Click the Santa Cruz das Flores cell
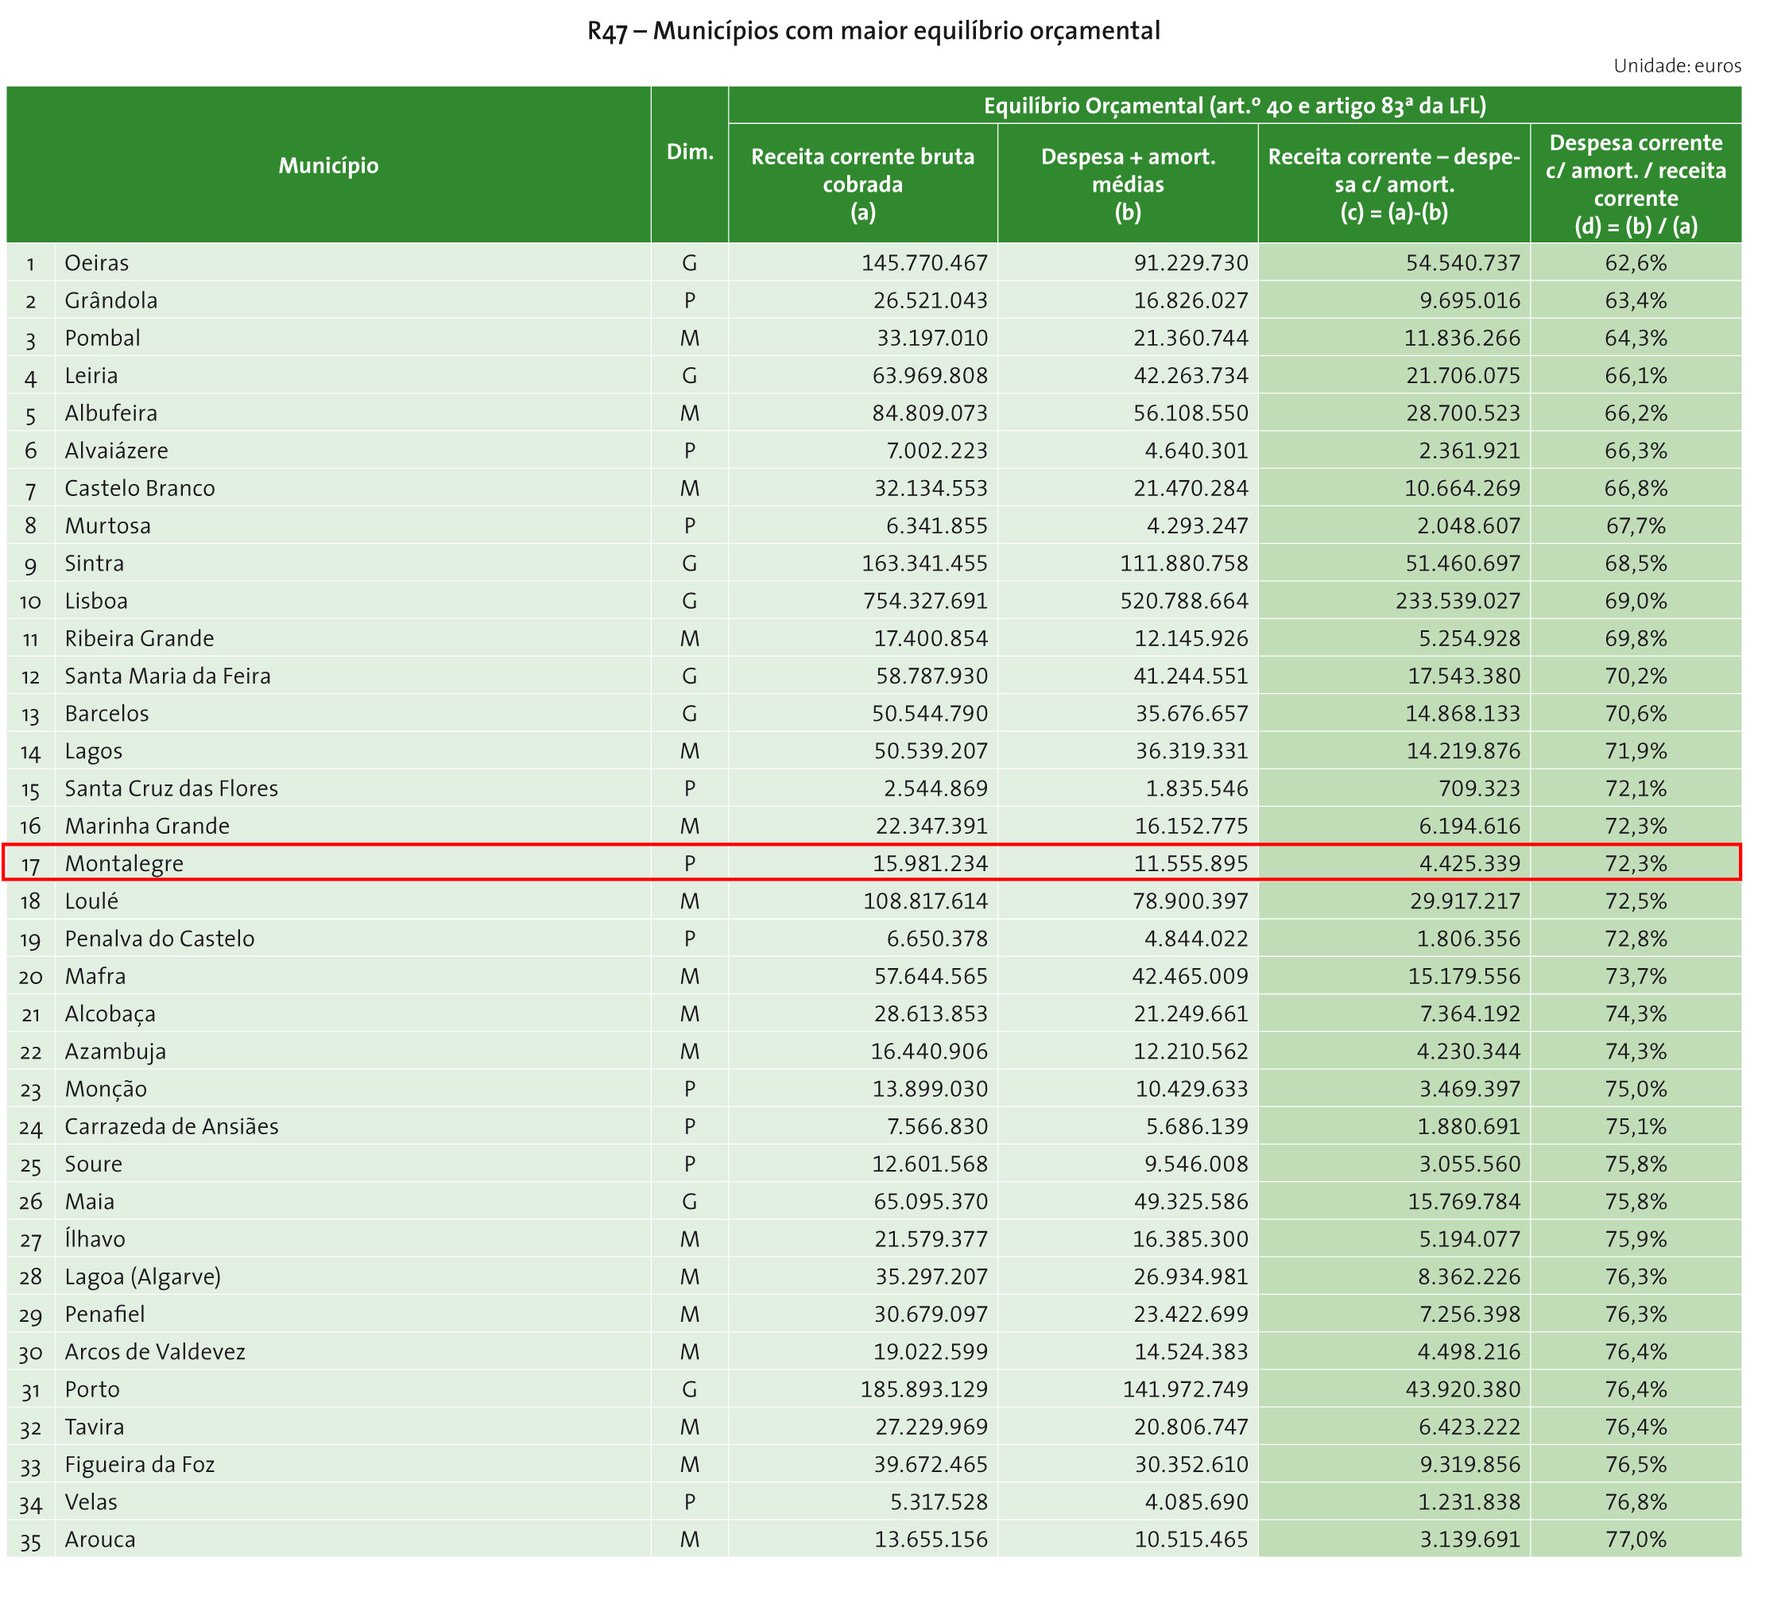 pos(171,788)
